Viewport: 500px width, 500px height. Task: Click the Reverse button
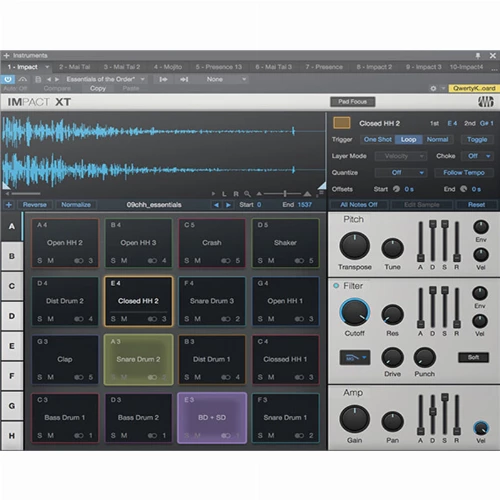point(35,205)
